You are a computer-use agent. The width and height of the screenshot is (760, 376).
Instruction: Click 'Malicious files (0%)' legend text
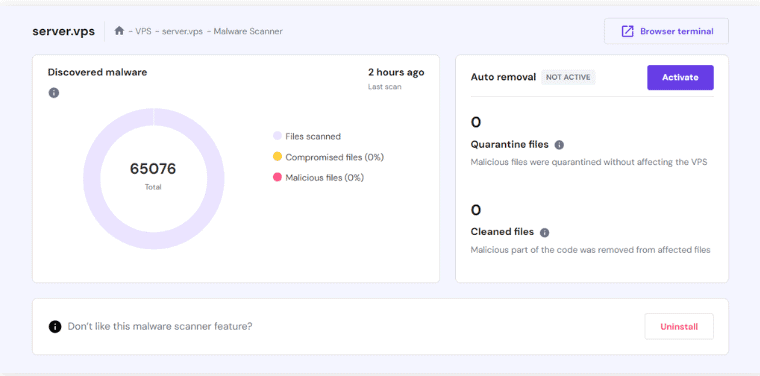click(325, 178)
